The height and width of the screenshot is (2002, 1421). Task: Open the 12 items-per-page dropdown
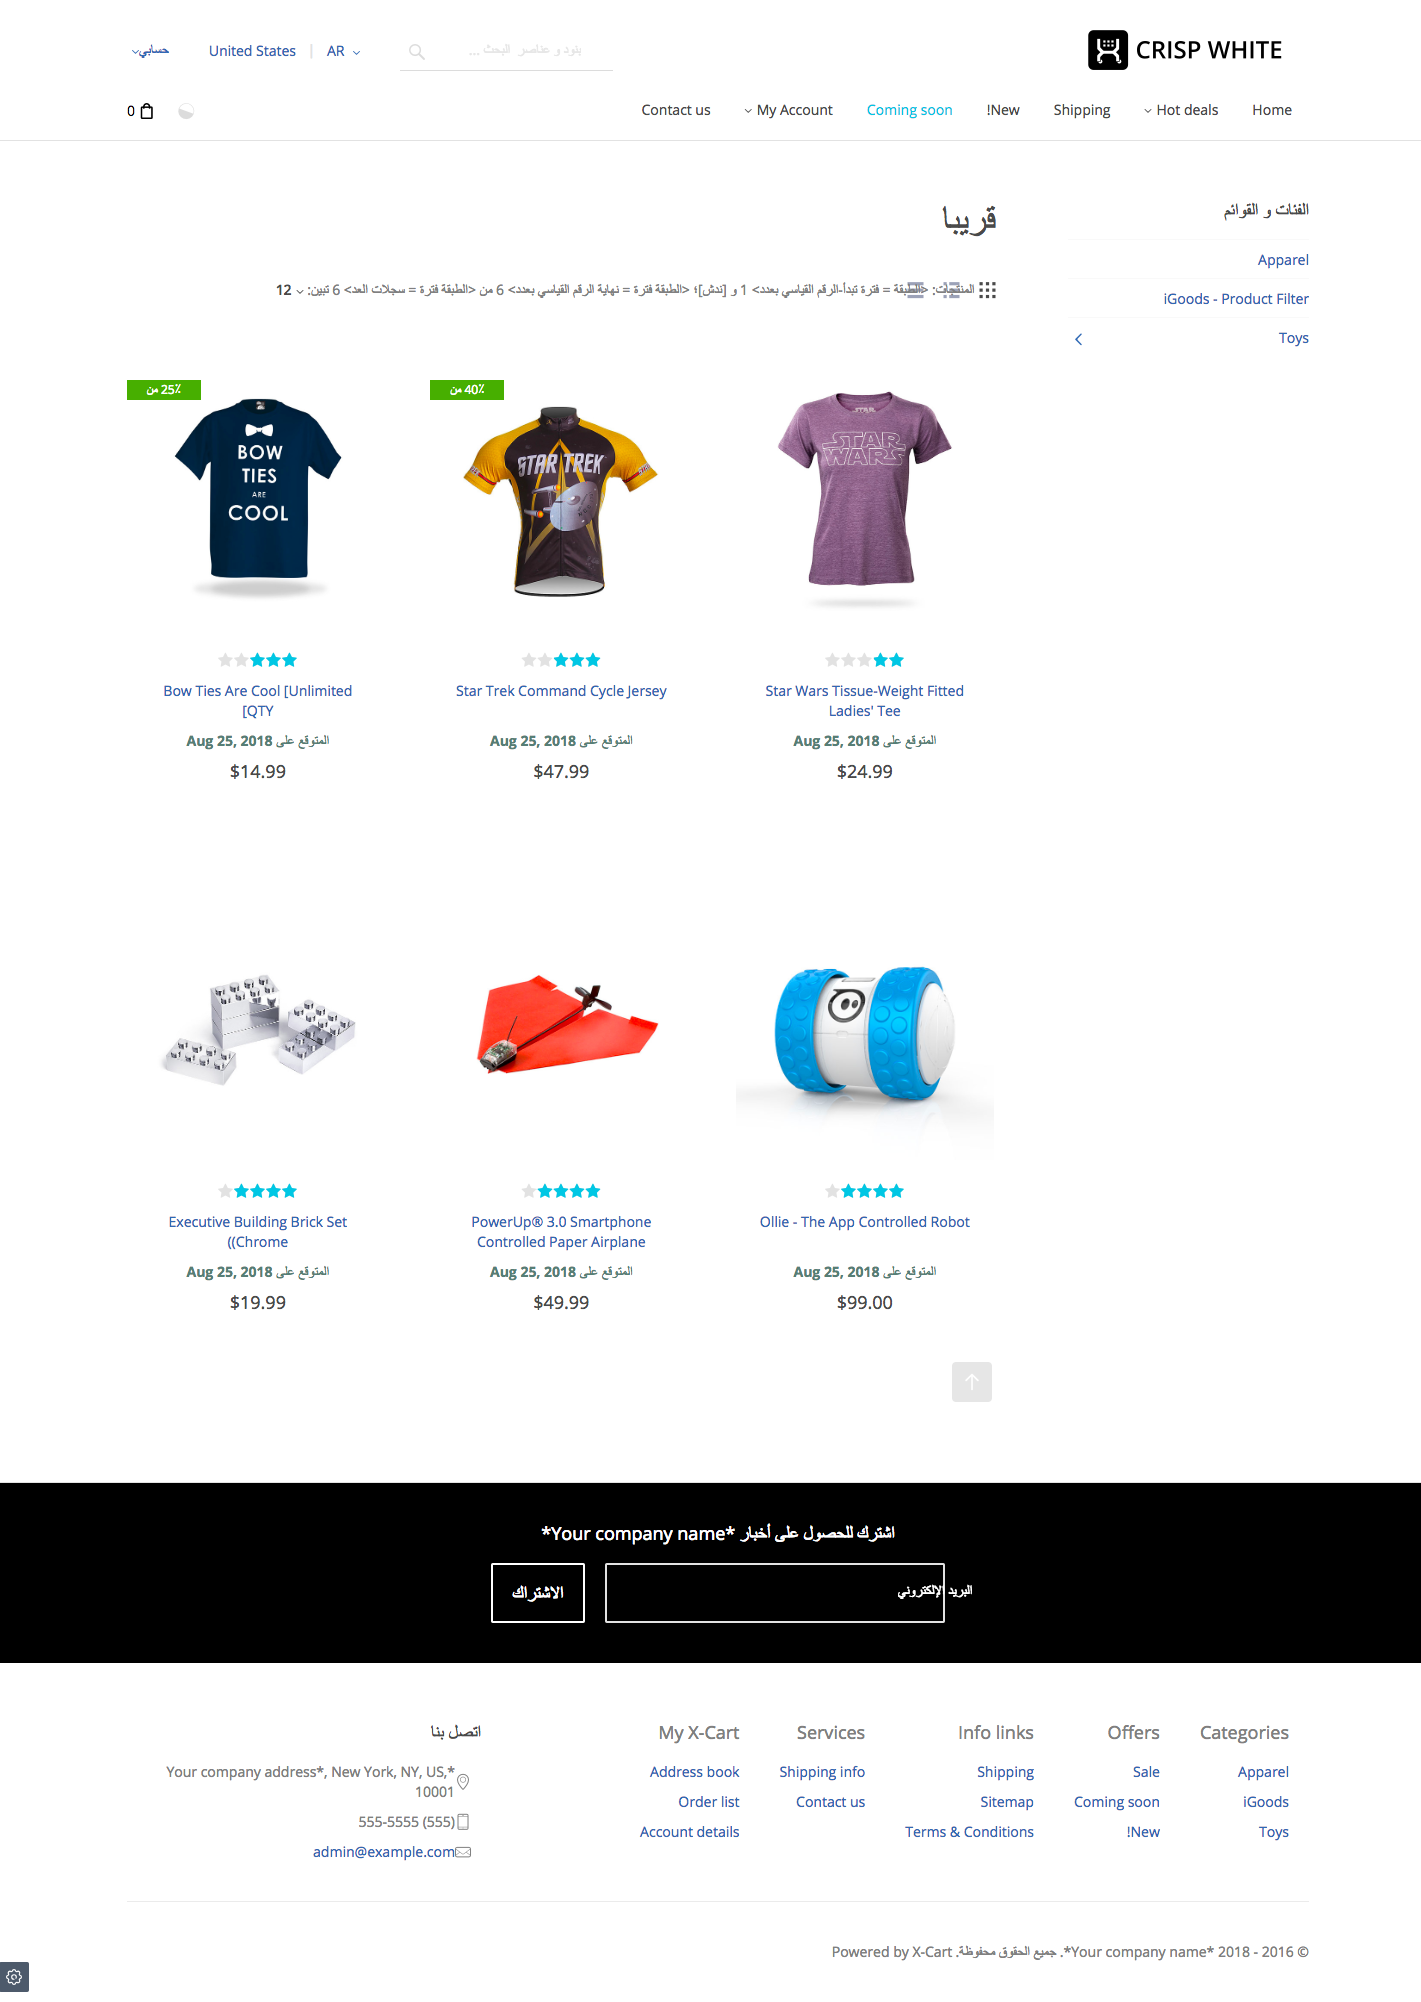290,290
